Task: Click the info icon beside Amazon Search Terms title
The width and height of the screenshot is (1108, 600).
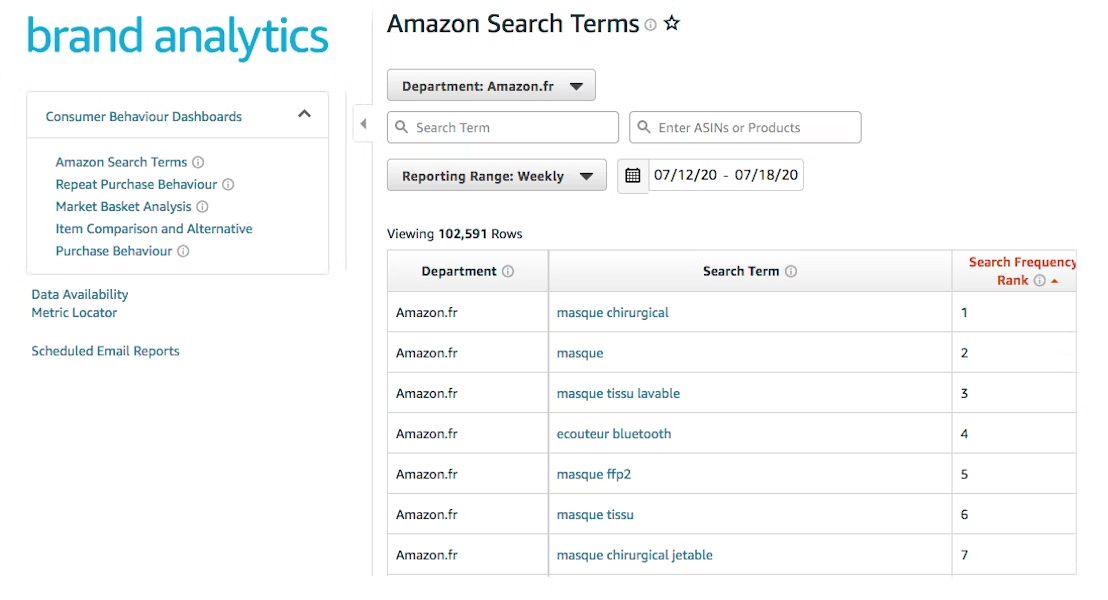Action: point(650,25)
